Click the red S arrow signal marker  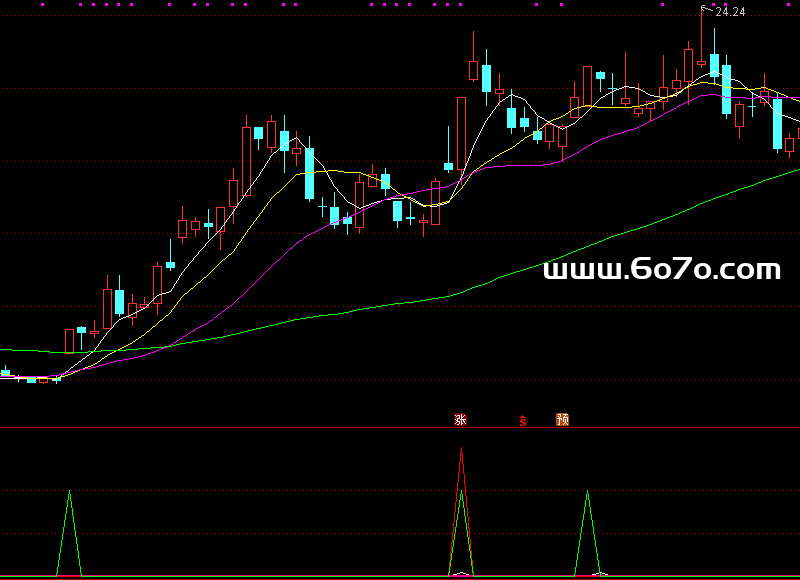[x=522, y=420]
